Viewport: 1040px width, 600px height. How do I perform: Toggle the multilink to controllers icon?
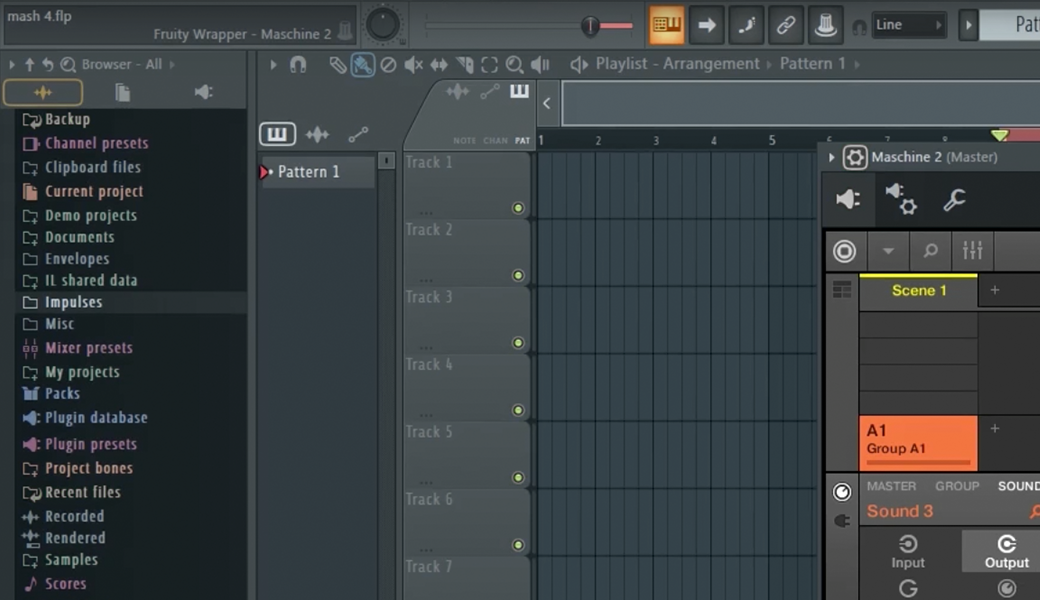point(786,25)
